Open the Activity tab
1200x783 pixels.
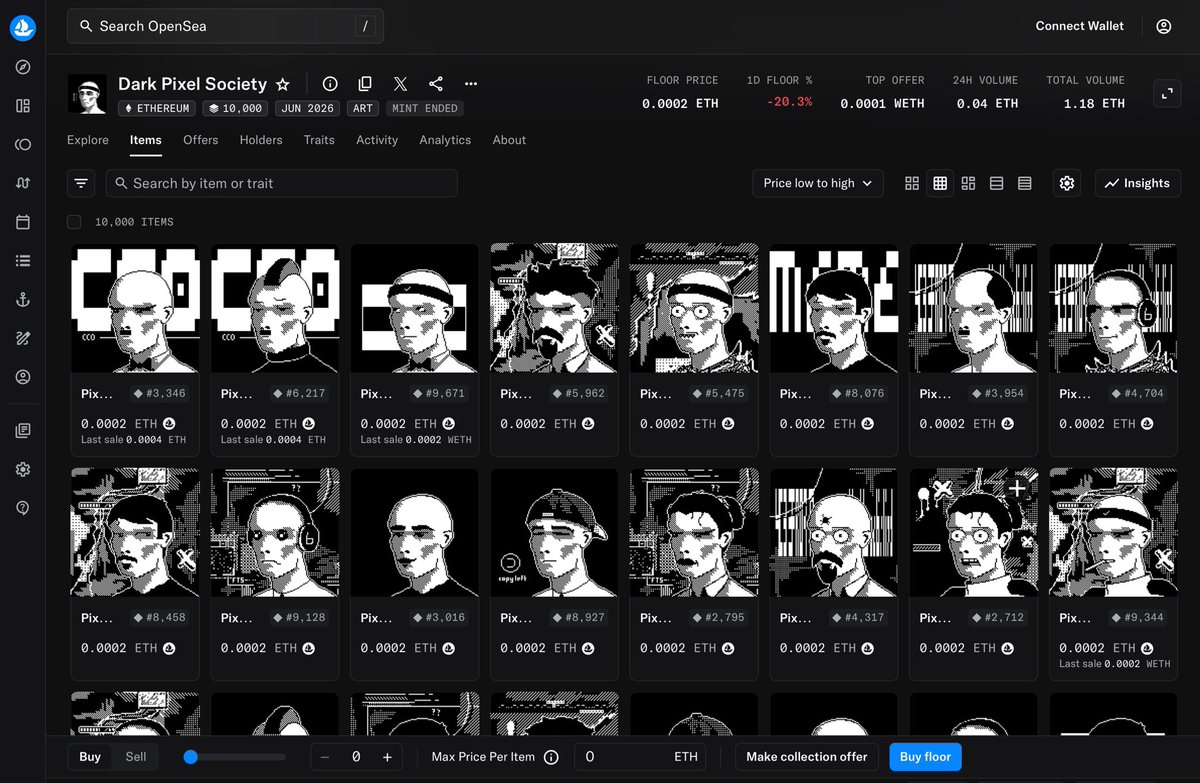tap(377, 140)
